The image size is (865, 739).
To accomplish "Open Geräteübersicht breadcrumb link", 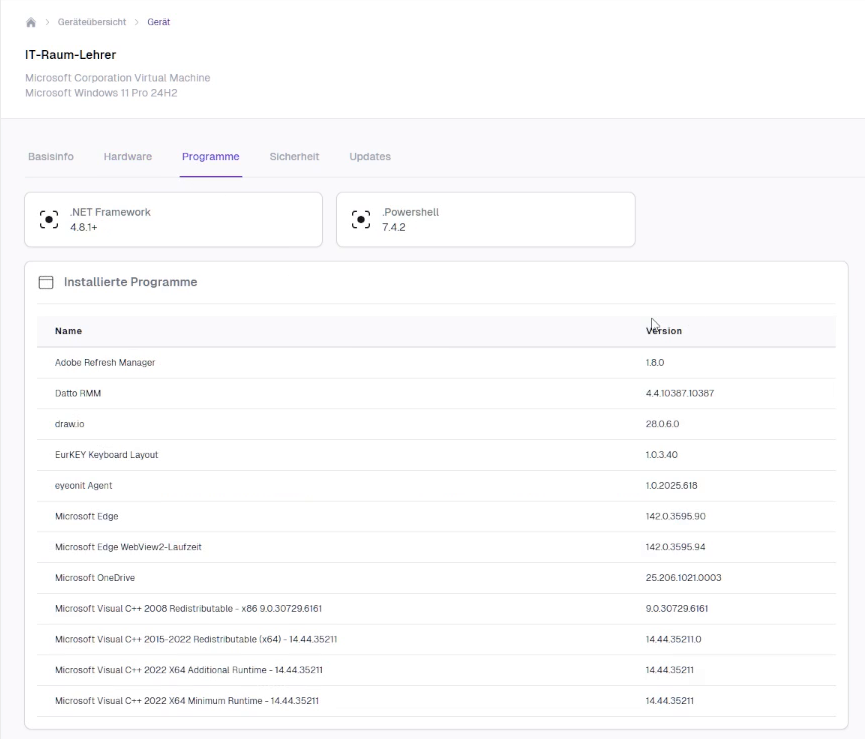I will (x=92, y=22).
